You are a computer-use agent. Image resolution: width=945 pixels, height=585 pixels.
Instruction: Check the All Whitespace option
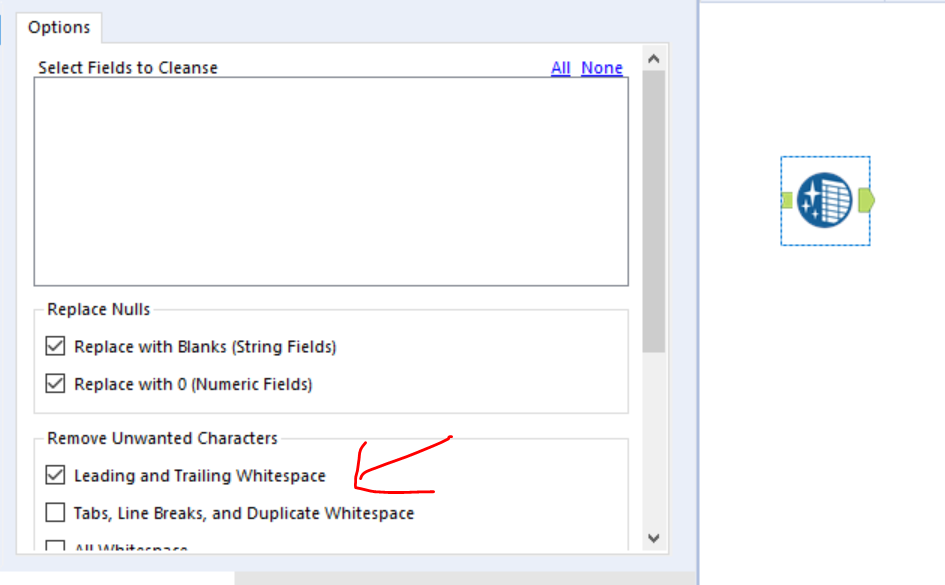[x=55, y=547]
